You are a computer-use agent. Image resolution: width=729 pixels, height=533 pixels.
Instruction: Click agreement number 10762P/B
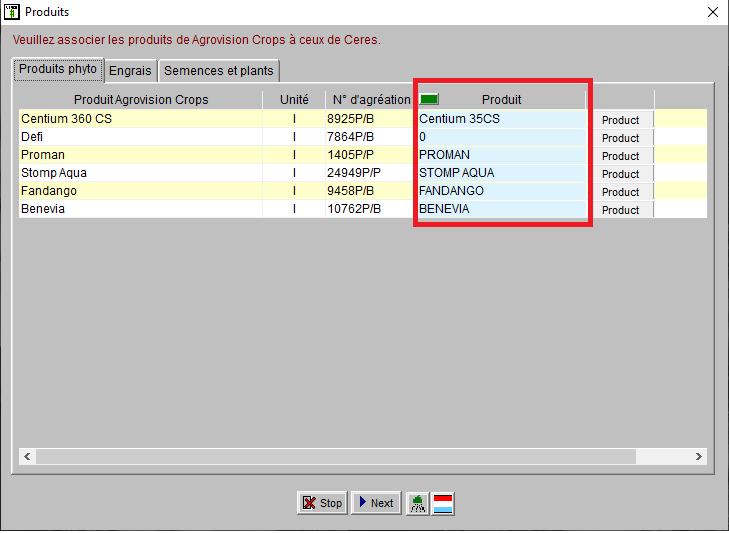tap(371, 209)
